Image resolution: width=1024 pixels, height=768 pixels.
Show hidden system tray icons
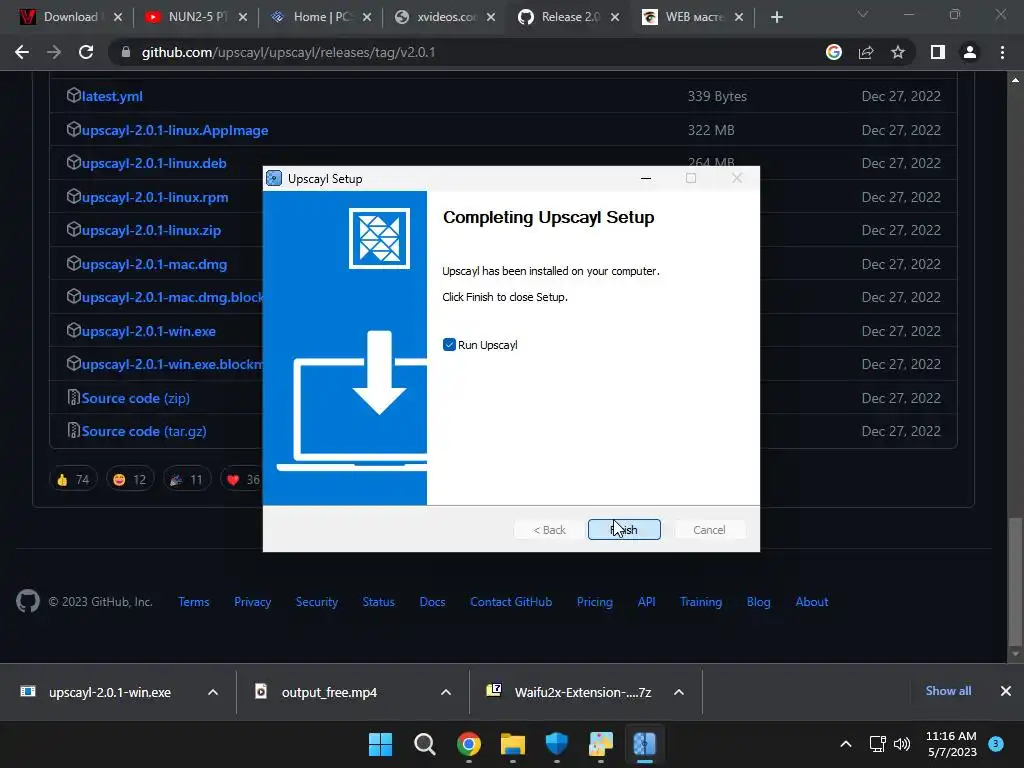click(x=846, y=744)
